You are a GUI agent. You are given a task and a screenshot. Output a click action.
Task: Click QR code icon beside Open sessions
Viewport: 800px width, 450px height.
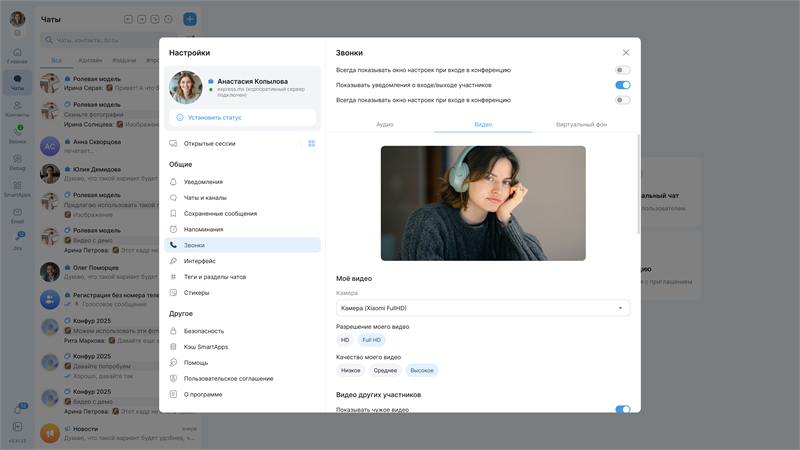[311, 143]
